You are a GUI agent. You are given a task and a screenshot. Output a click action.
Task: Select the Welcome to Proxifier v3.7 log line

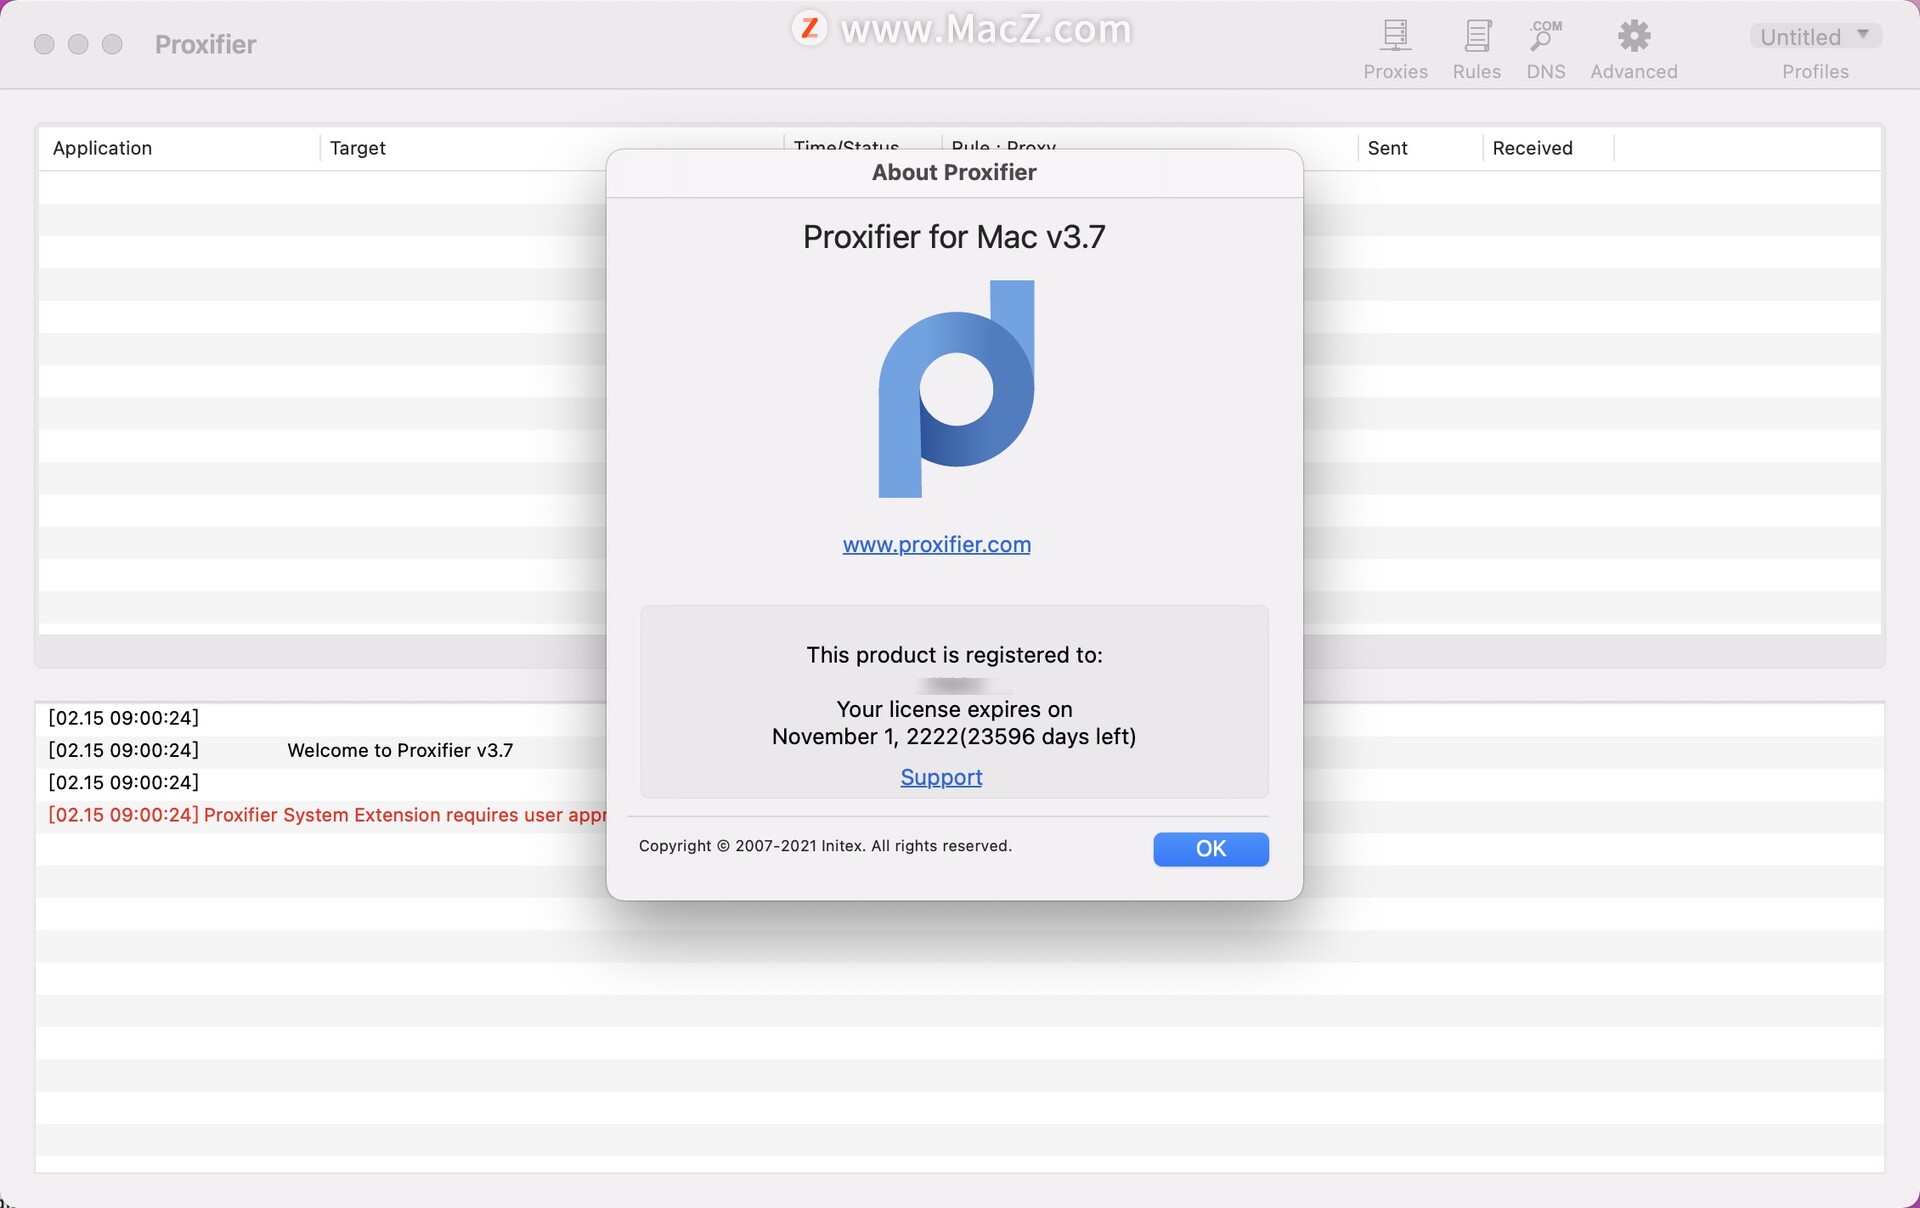coord(400,750)
